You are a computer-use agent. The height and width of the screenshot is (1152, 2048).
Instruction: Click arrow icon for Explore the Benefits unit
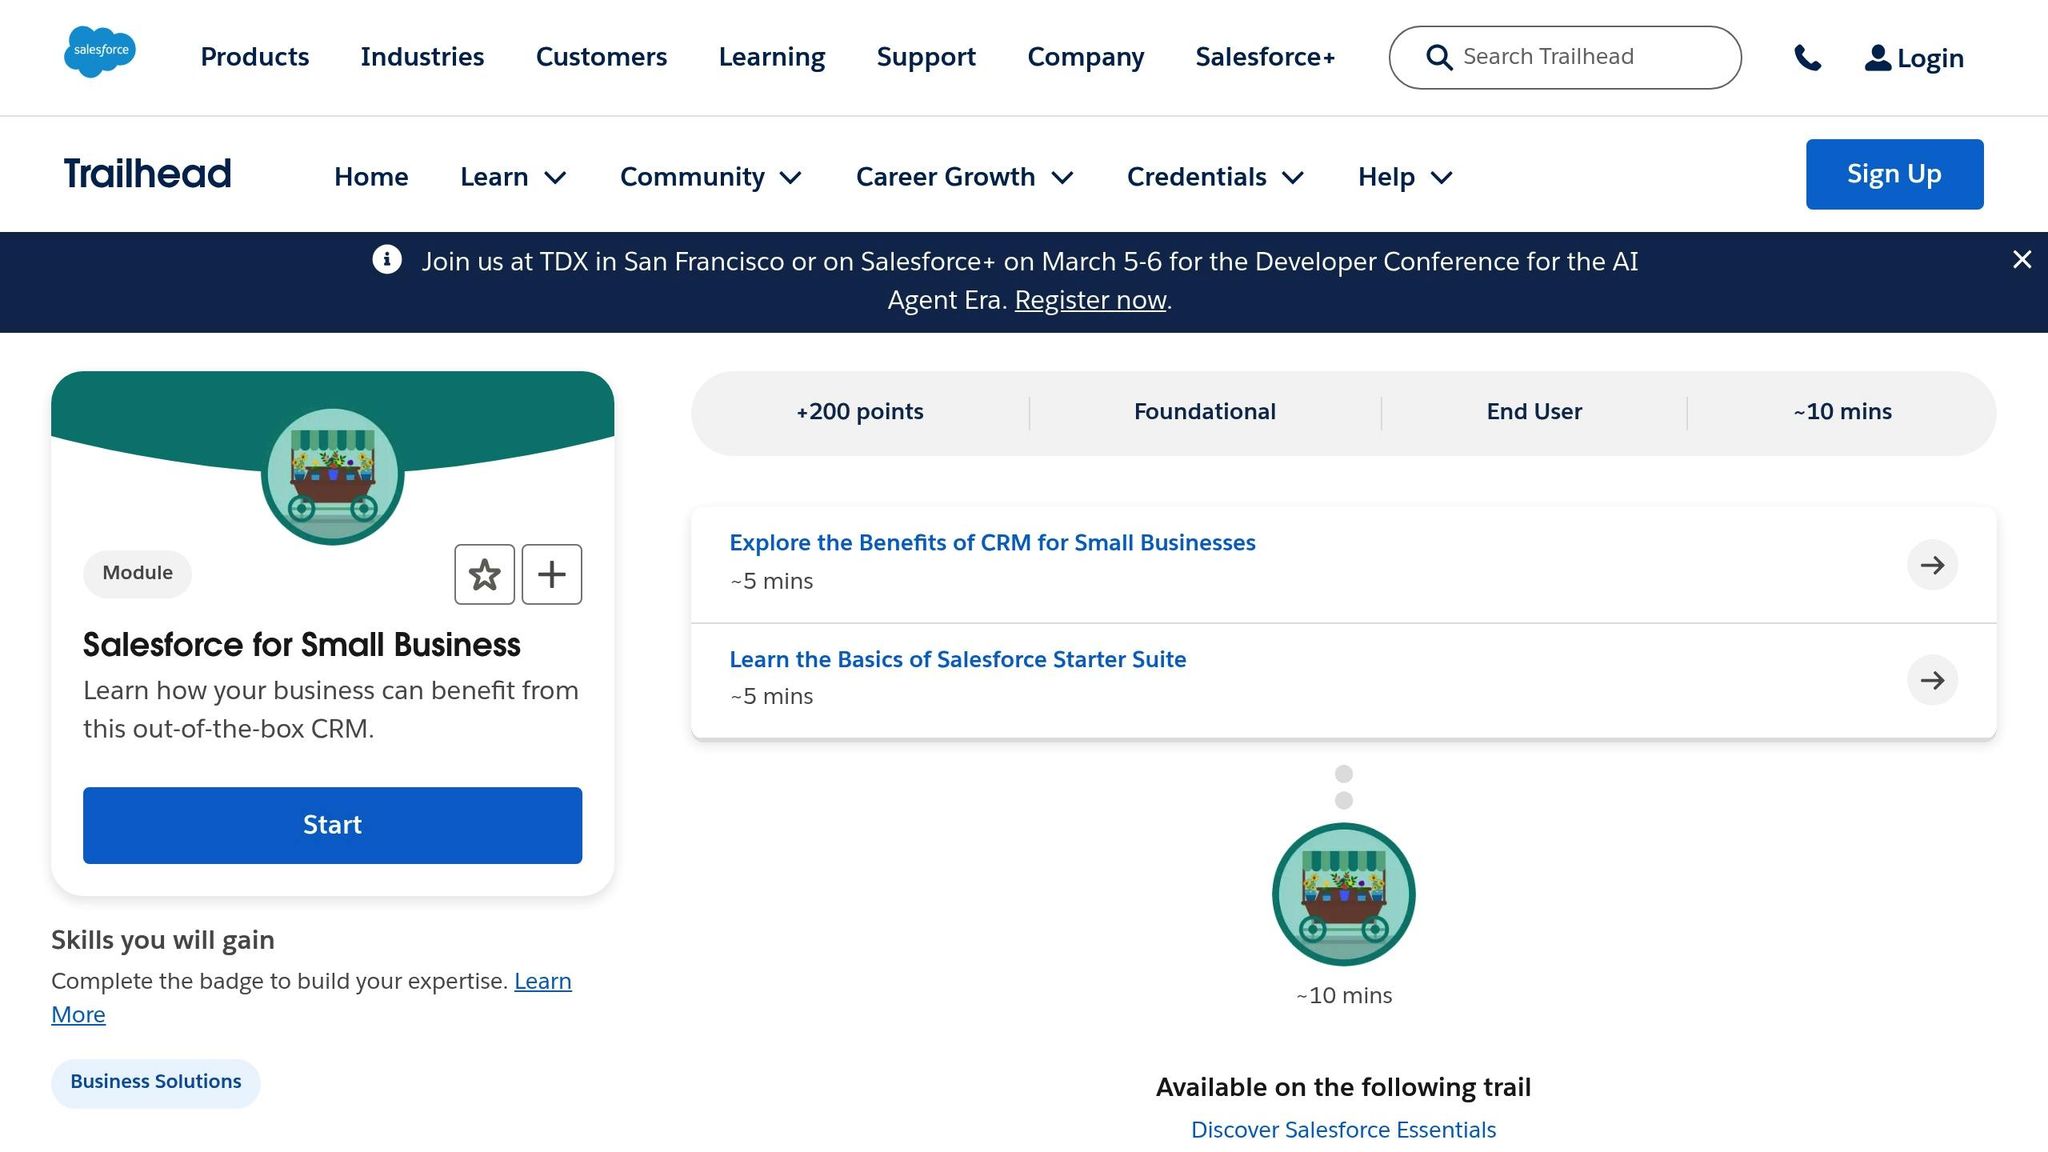pos(1932,565)
